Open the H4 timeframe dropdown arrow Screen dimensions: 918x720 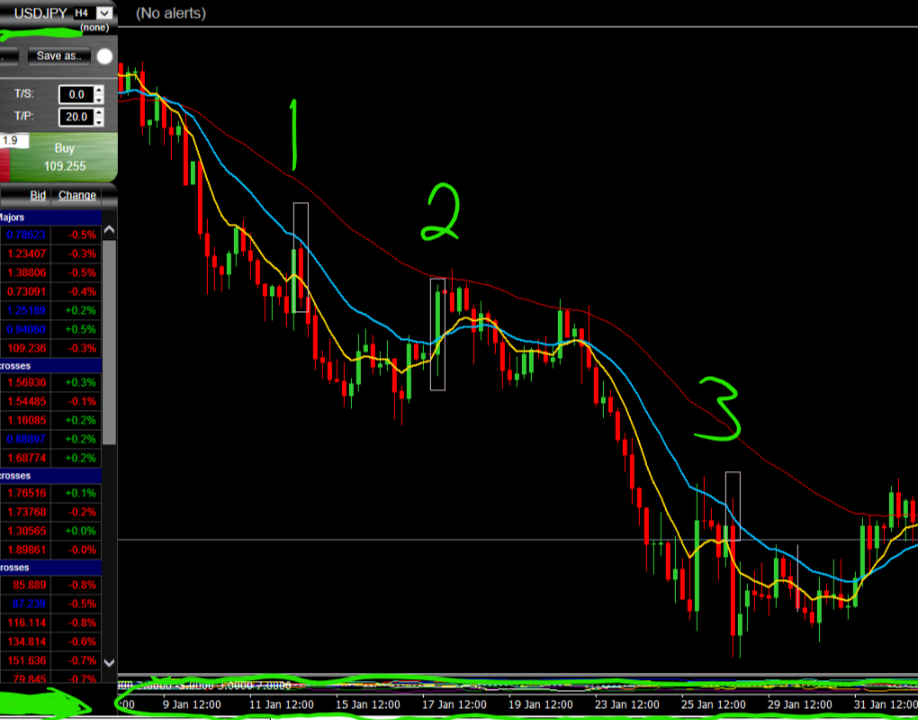click(x=105, y=13)
